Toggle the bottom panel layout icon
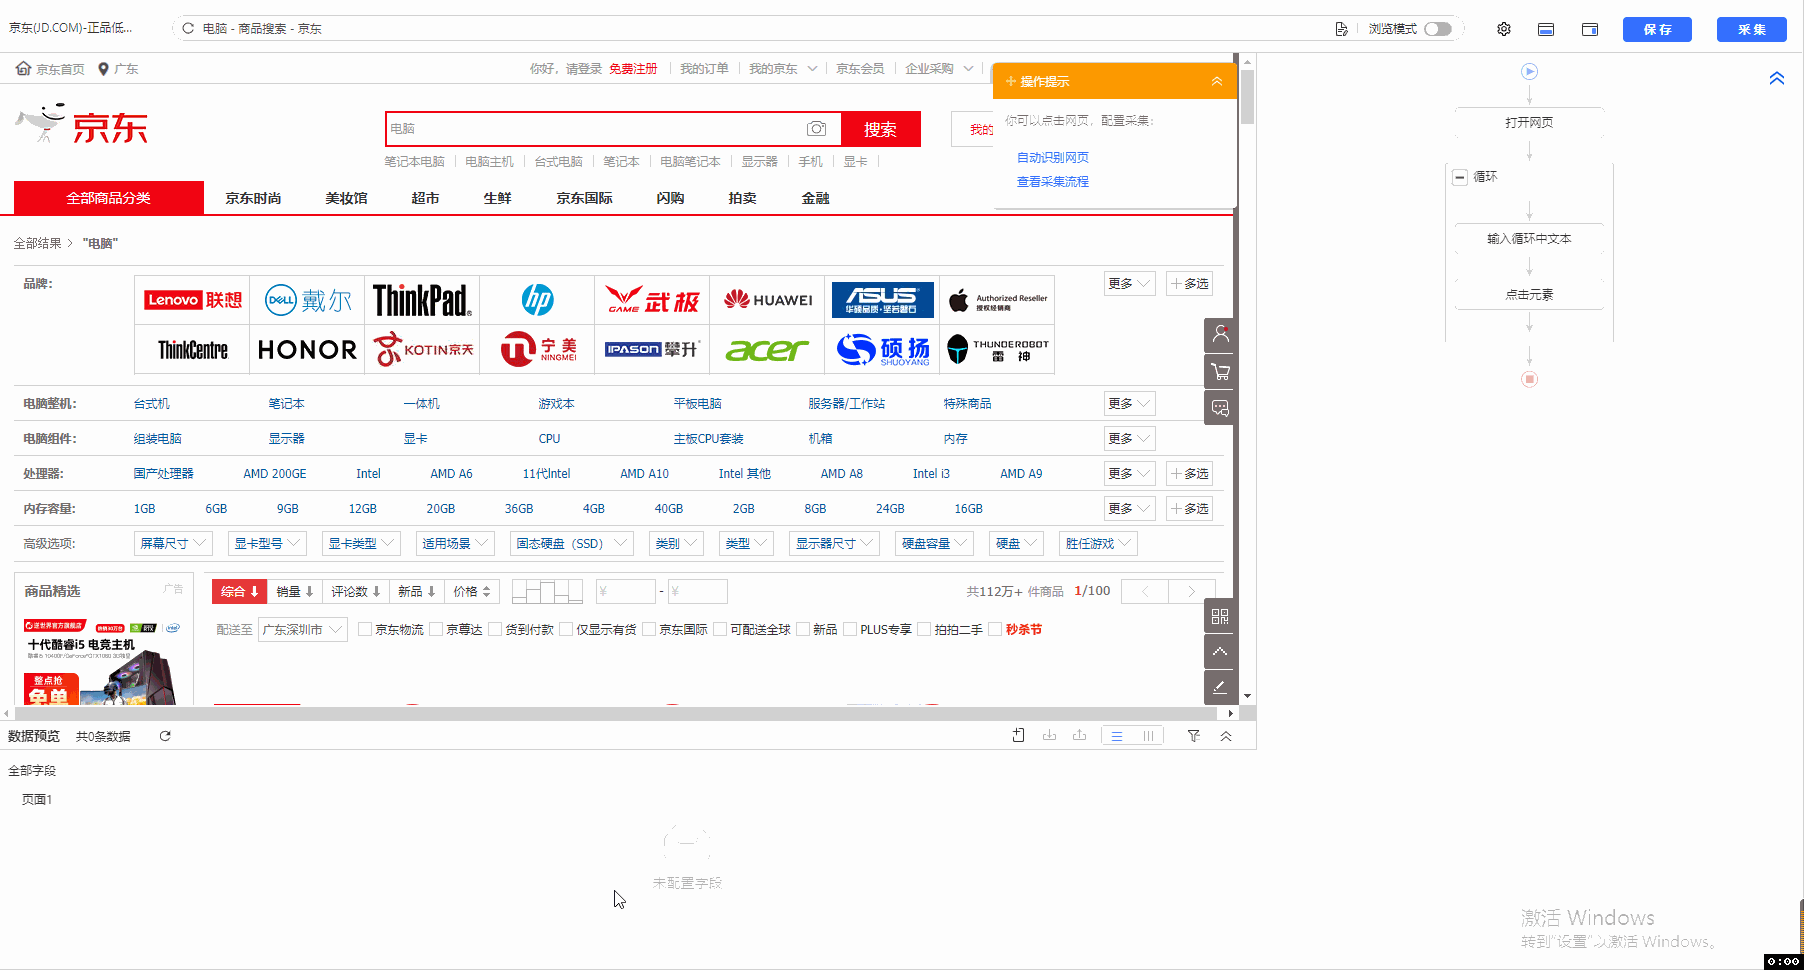The width and height of the screenshot is (1804, 970). 1546,29
